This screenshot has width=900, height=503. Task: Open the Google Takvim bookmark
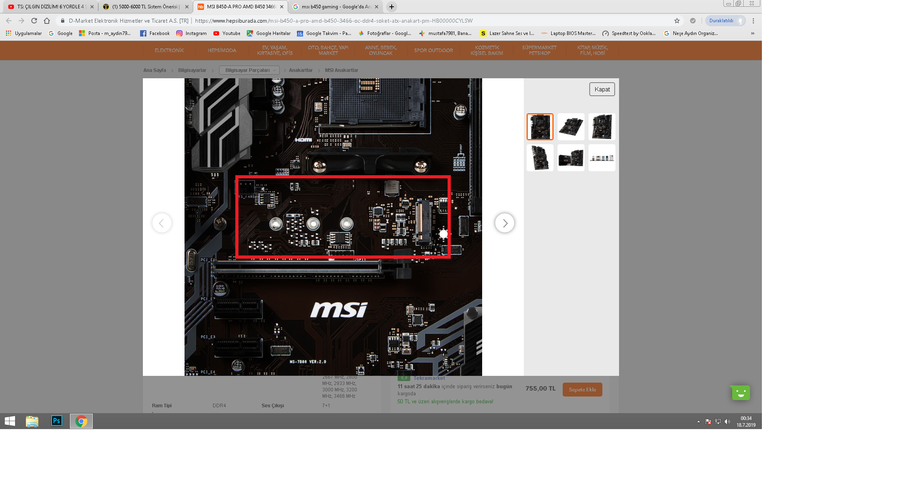click(324, 33)
